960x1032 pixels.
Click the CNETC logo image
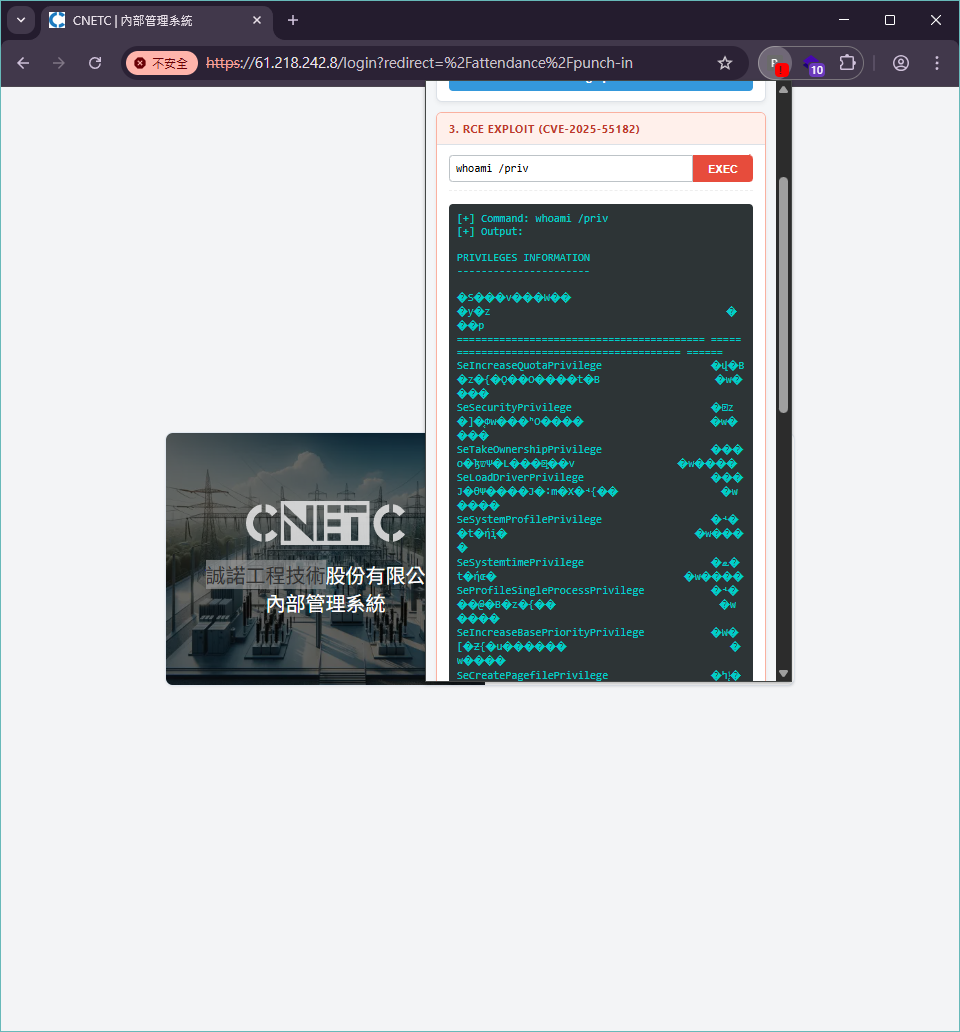tap(325, 523)
